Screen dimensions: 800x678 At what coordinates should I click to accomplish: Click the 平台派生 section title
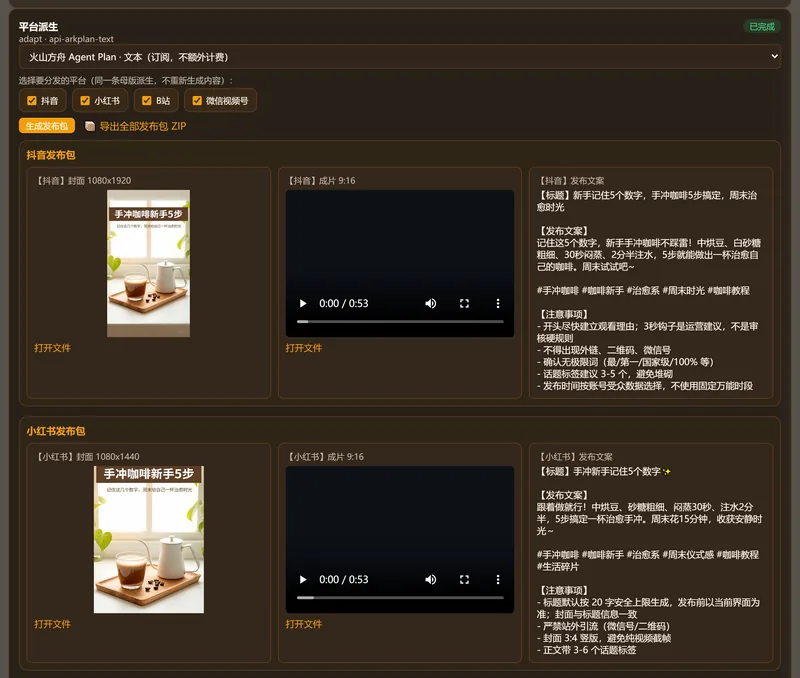coord(38,27)
